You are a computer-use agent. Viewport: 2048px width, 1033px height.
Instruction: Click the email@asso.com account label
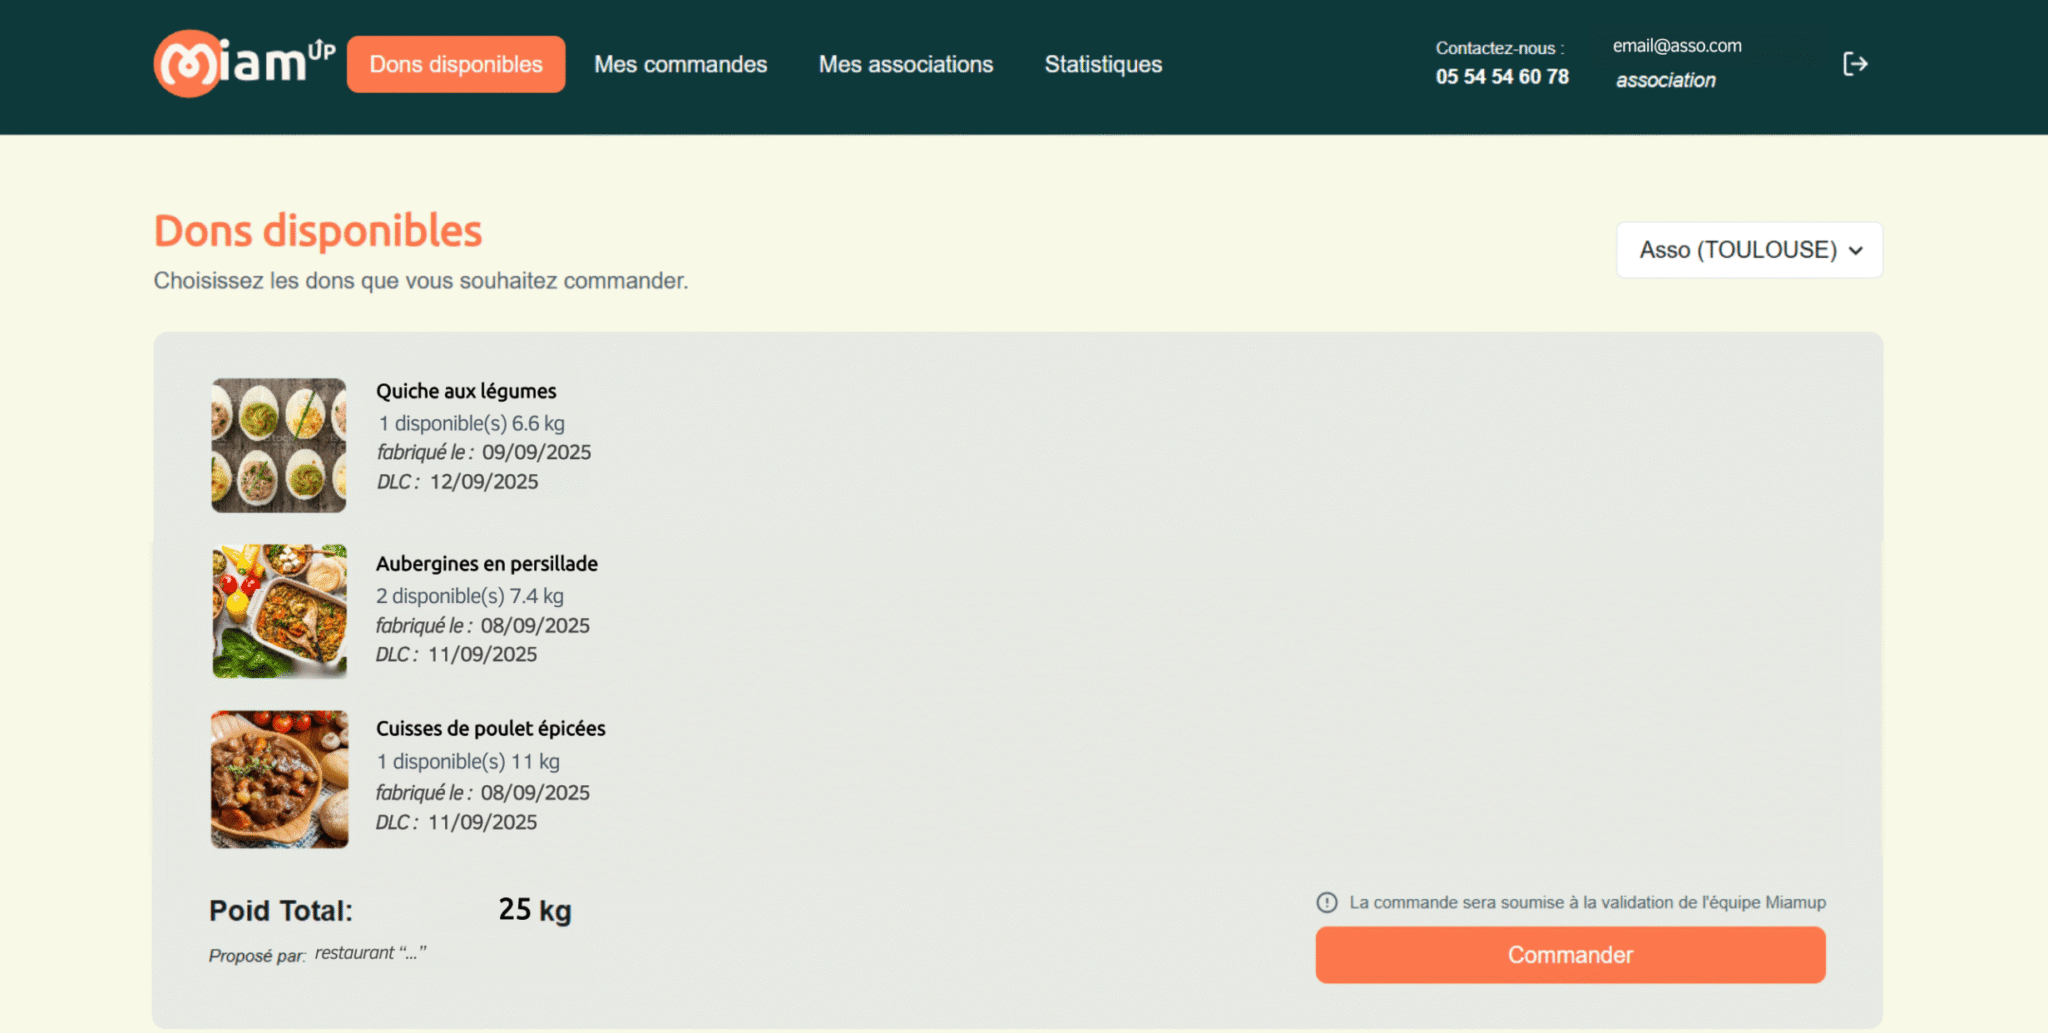(x=1676, y=46)
